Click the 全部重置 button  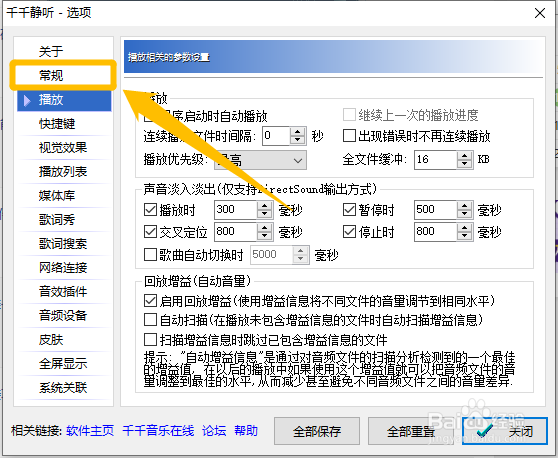(x=411, y=431)
